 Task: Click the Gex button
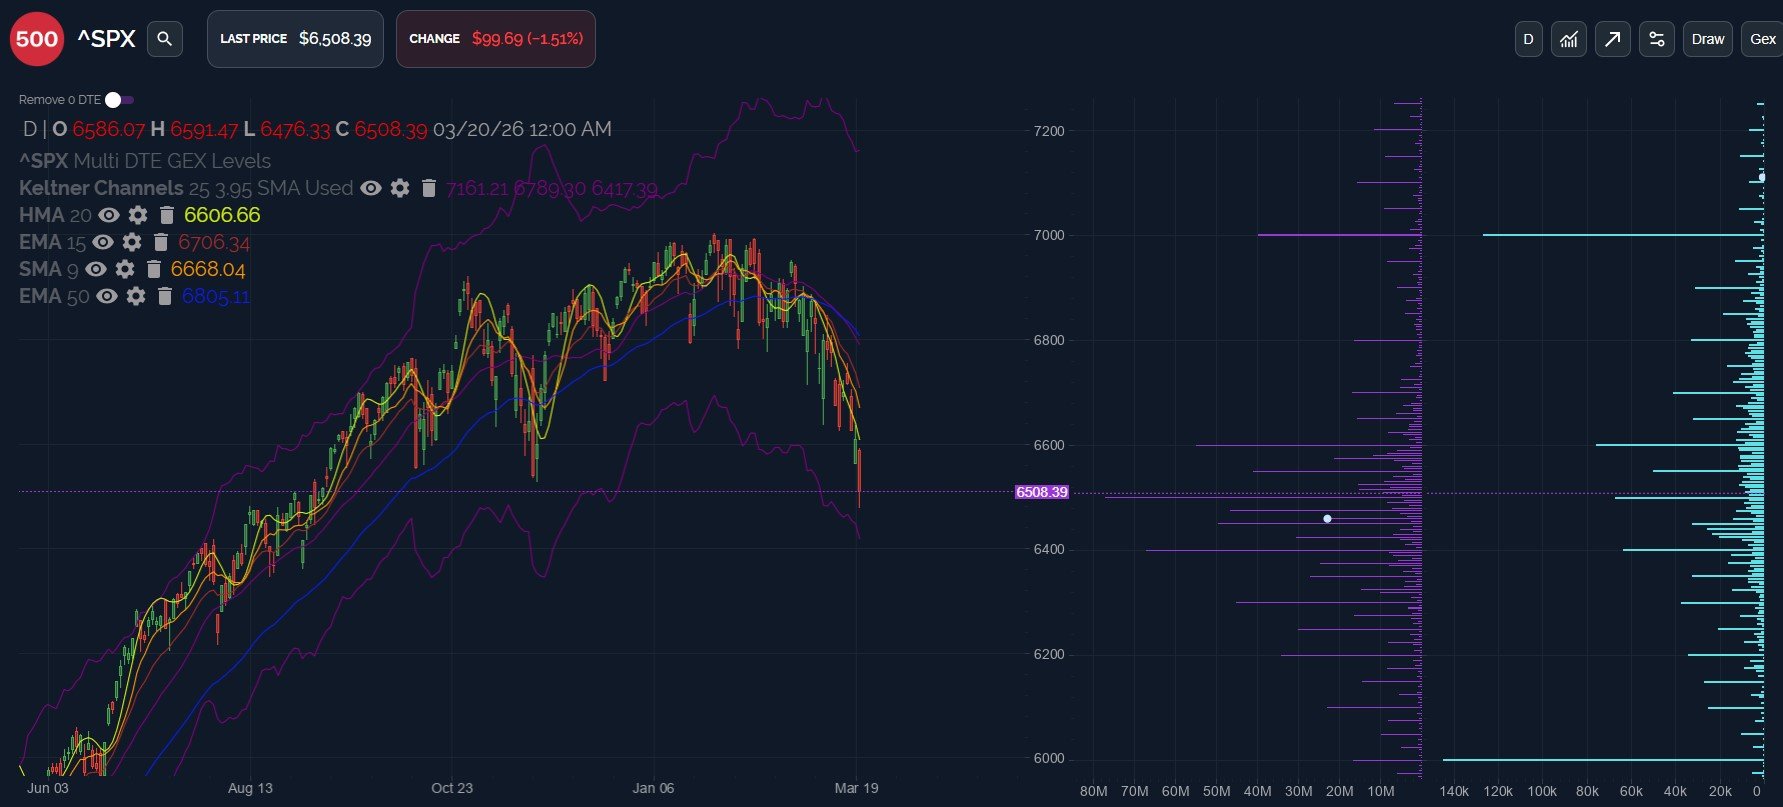(x=1762, y=39)
